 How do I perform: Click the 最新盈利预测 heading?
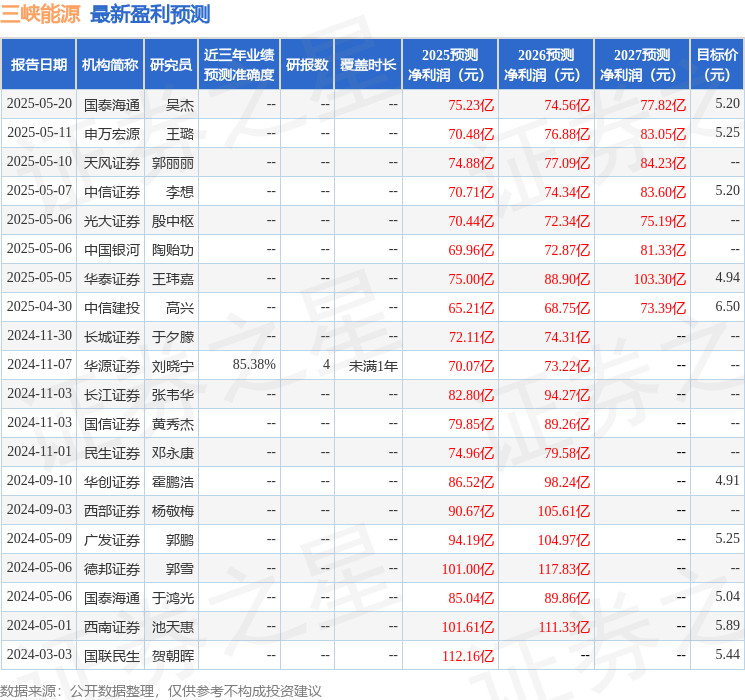point(150,14)
